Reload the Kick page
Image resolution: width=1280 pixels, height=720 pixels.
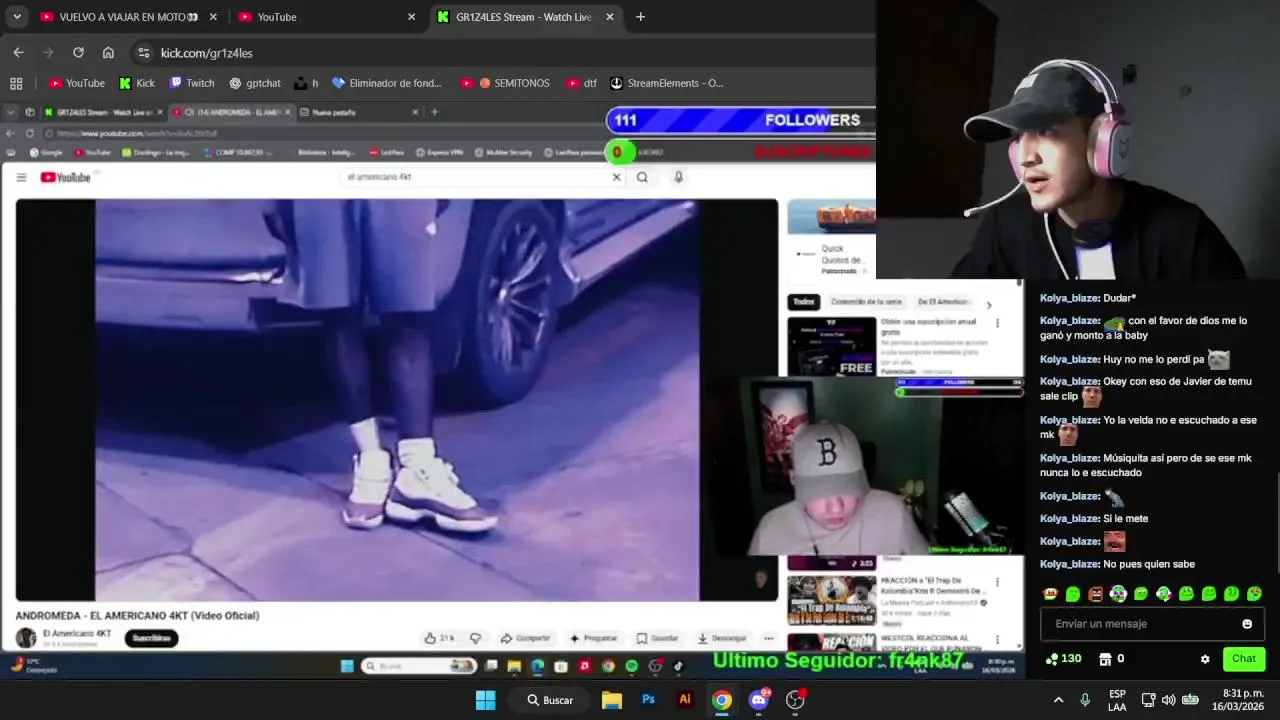78,53
